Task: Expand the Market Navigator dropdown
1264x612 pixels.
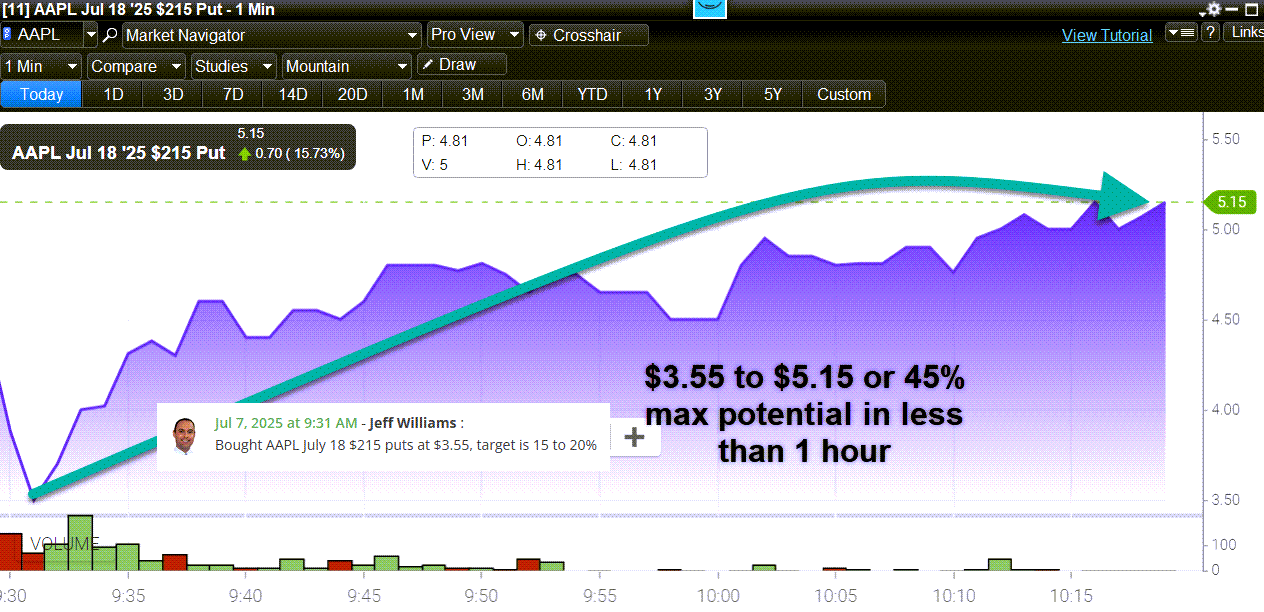Action: click(x=272, y=35)
